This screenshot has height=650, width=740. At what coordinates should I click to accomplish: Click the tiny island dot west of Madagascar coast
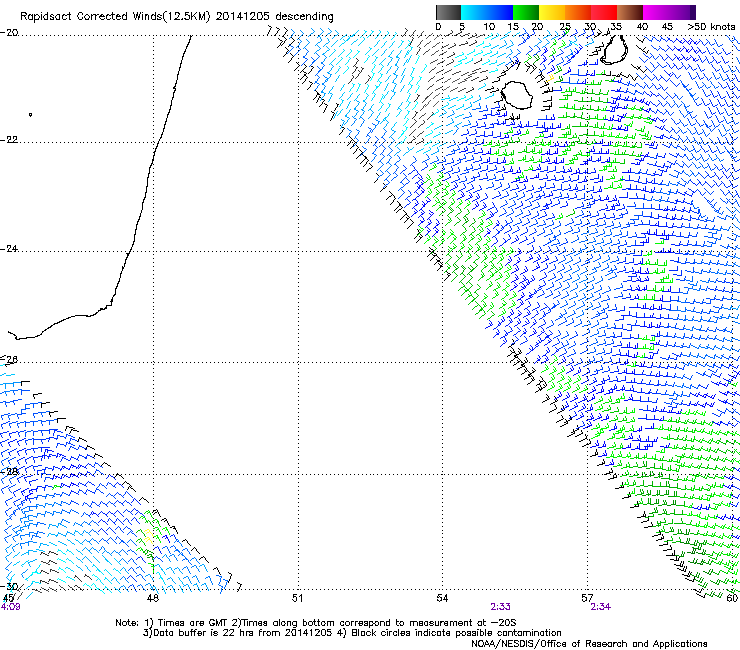pyautogui.click(x=30, y=115)
